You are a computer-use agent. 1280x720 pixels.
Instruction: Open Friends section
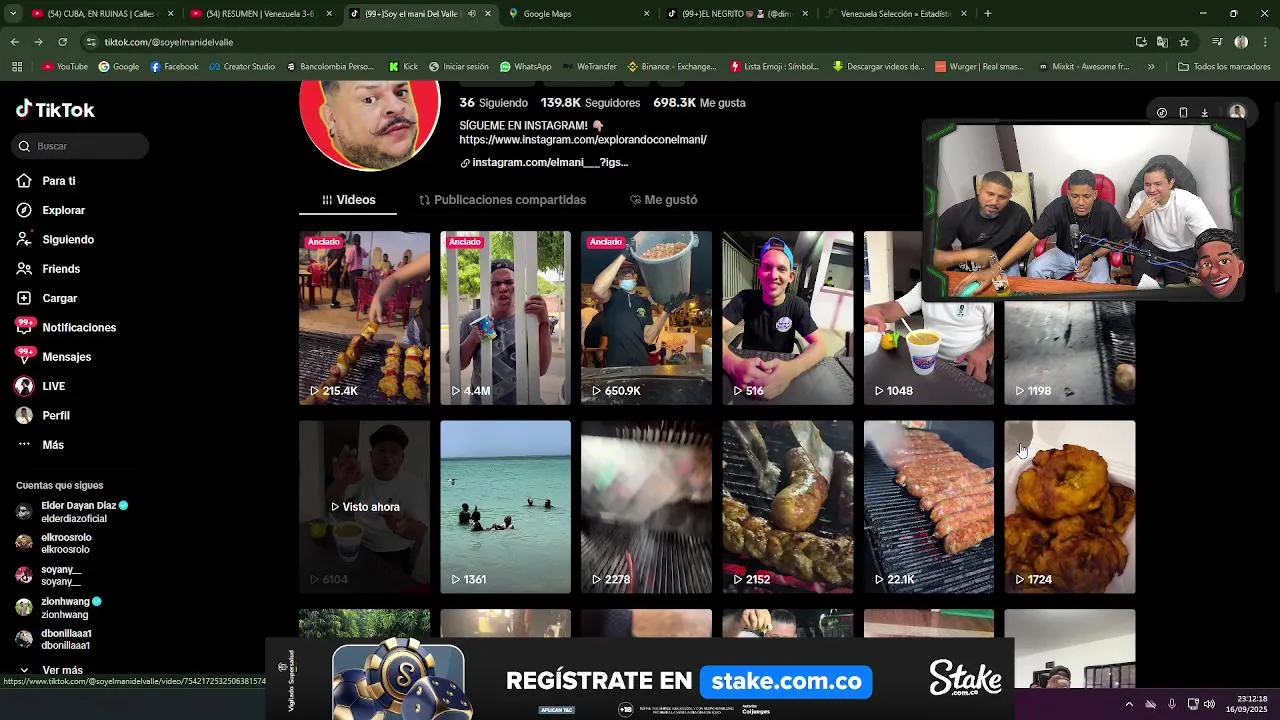[48, 269]
